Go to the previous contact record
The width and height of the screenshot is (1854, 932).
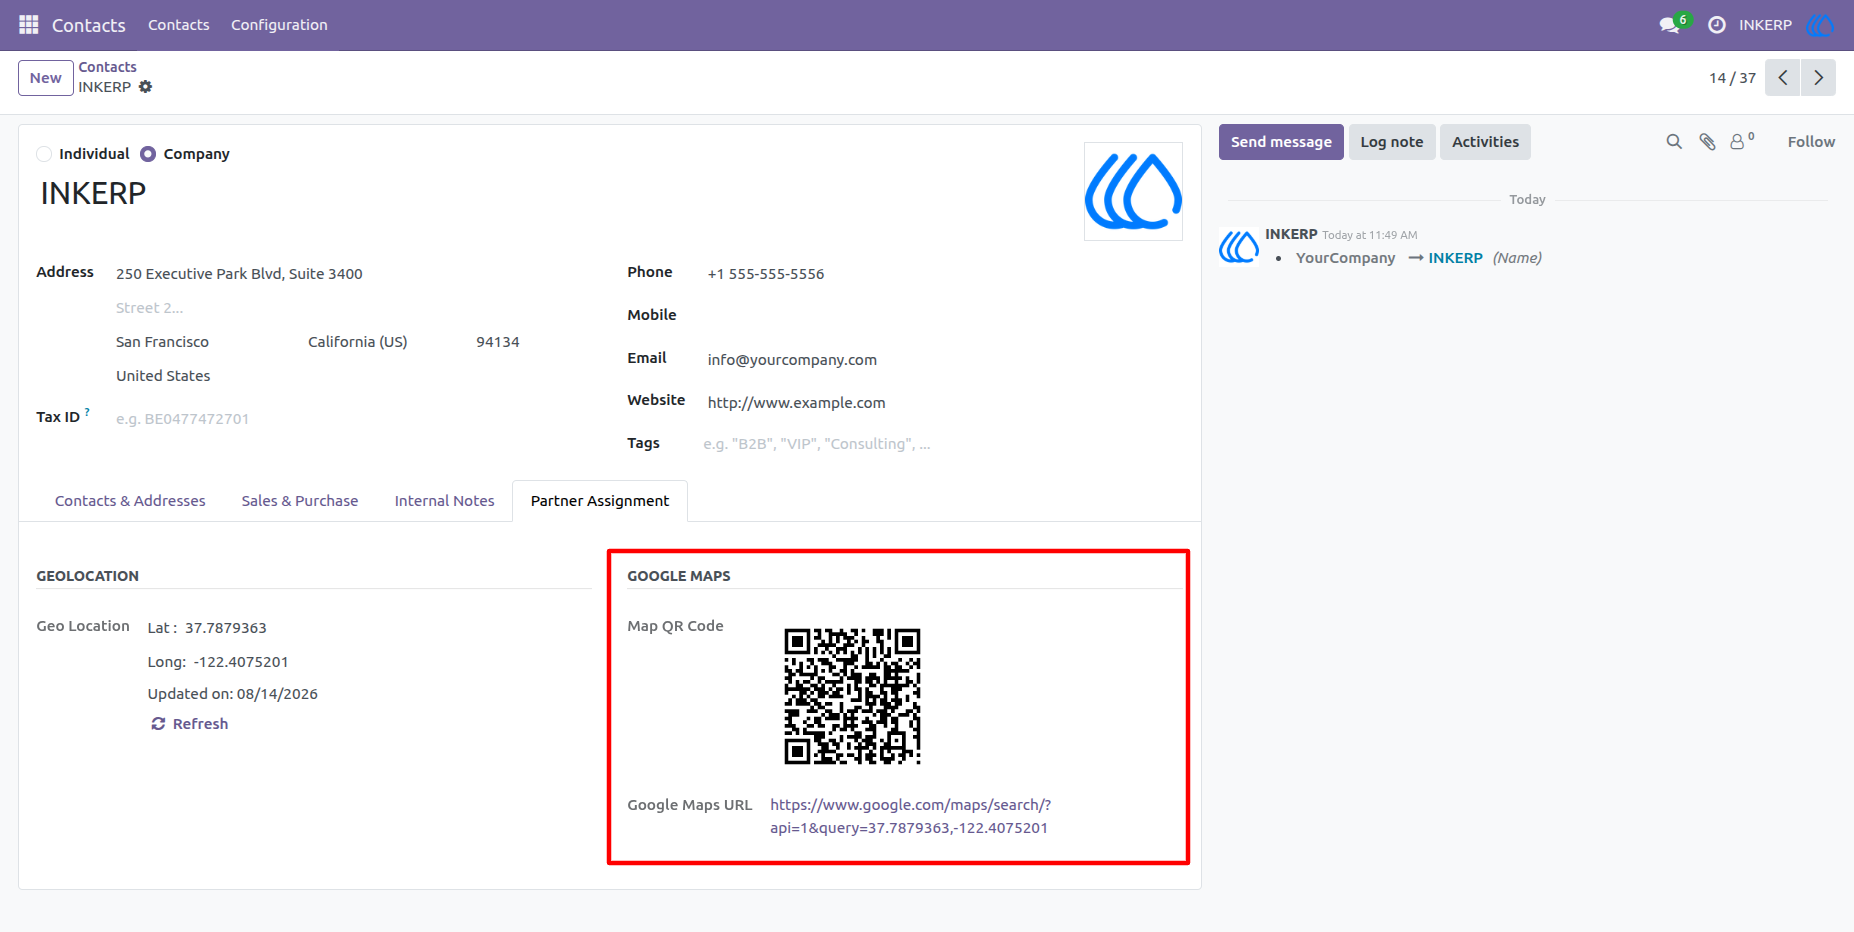[x=1782, y=78]
